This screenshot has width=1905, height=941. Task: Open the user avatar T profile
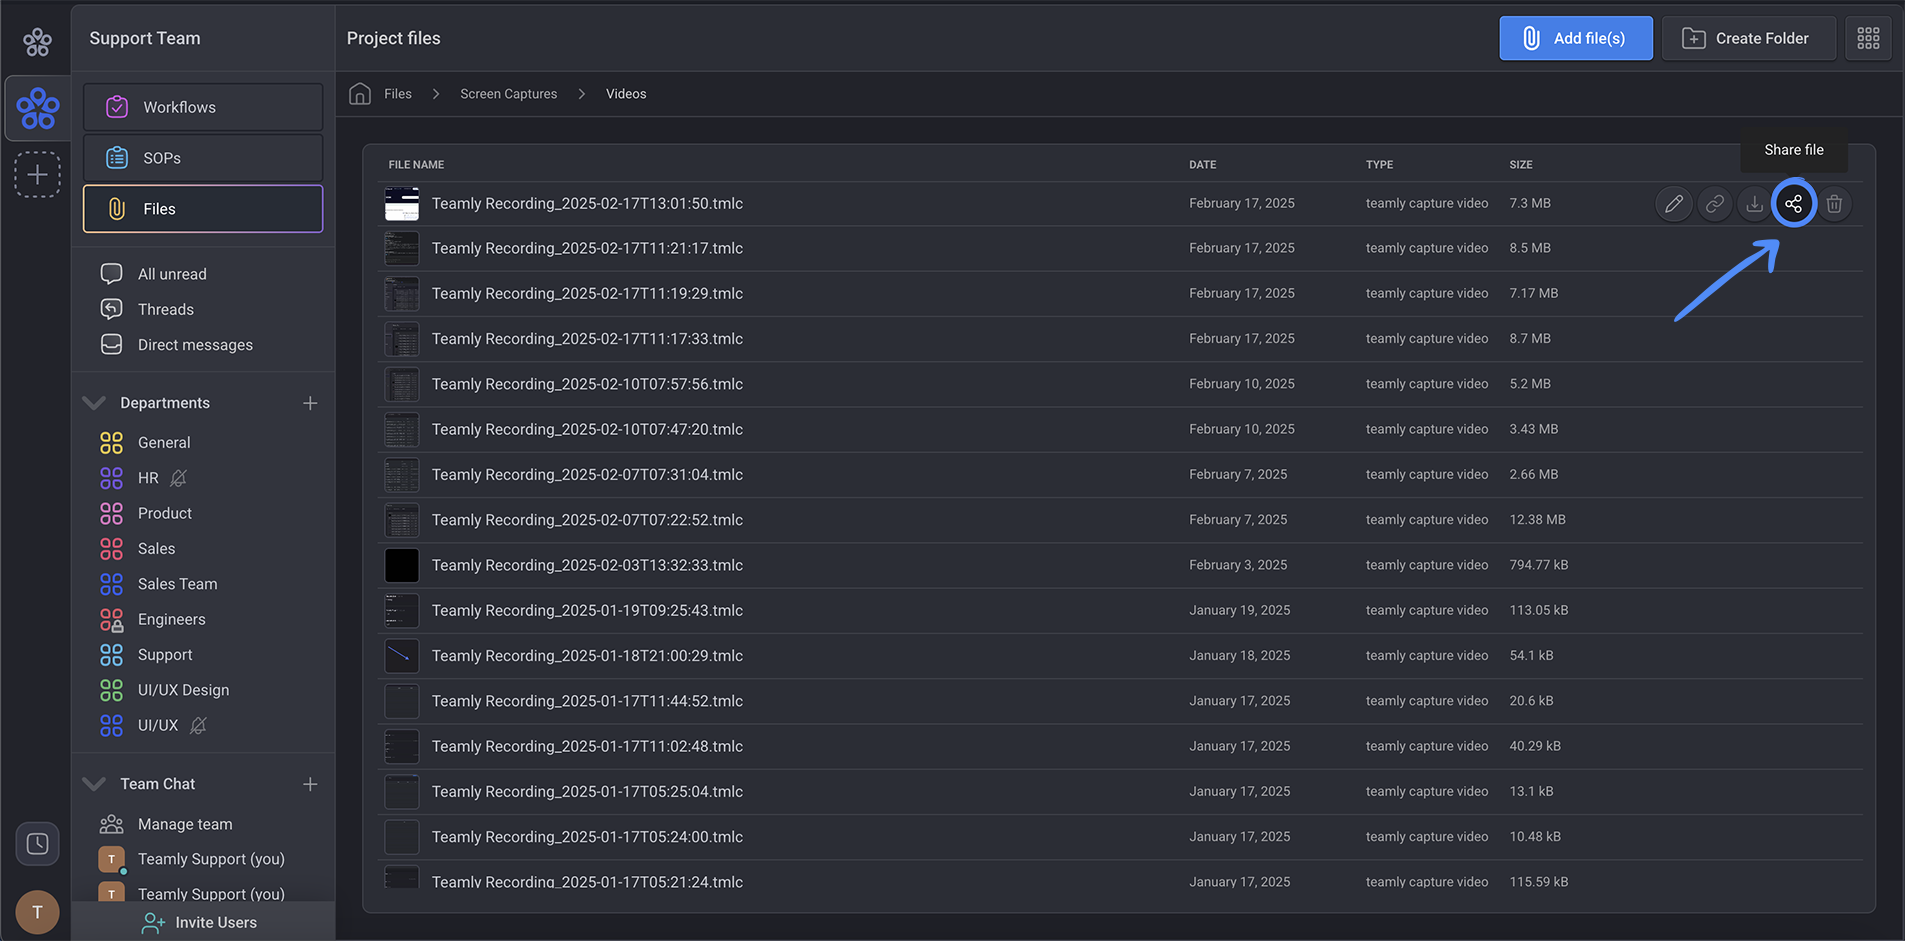pyautogui.click(x=37, y=912)
